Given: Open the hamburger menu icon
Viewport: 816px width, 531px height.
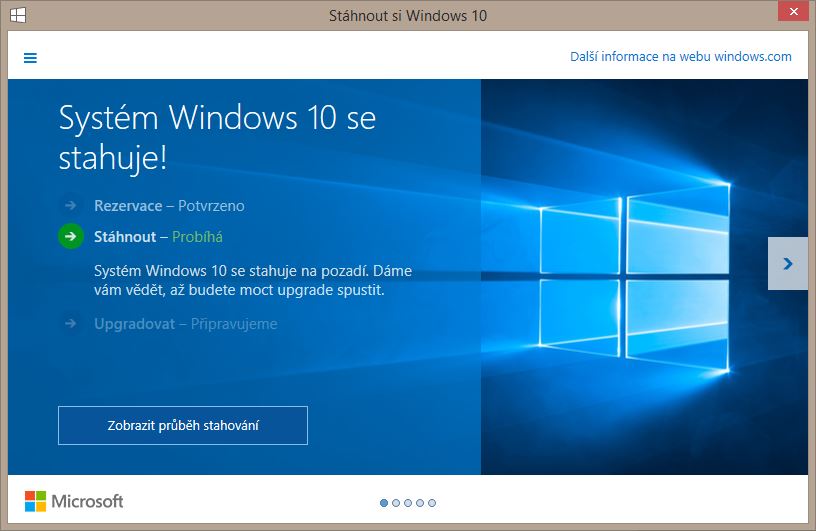Looking at the screenshot, I should (30, 58).
